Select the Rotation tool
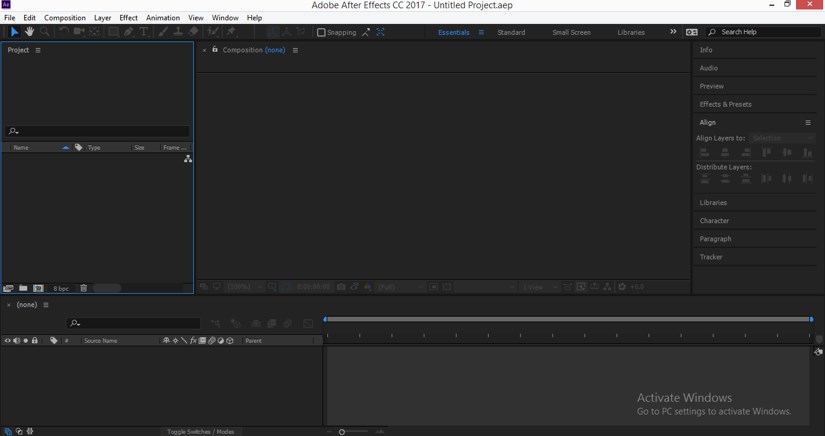 [64, 32]
